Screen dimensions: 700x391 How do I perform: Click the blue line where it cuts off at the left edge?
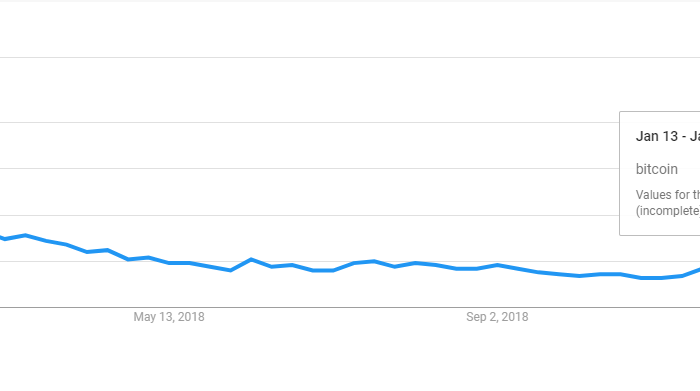pyautogui.click(x=2, y=238)
